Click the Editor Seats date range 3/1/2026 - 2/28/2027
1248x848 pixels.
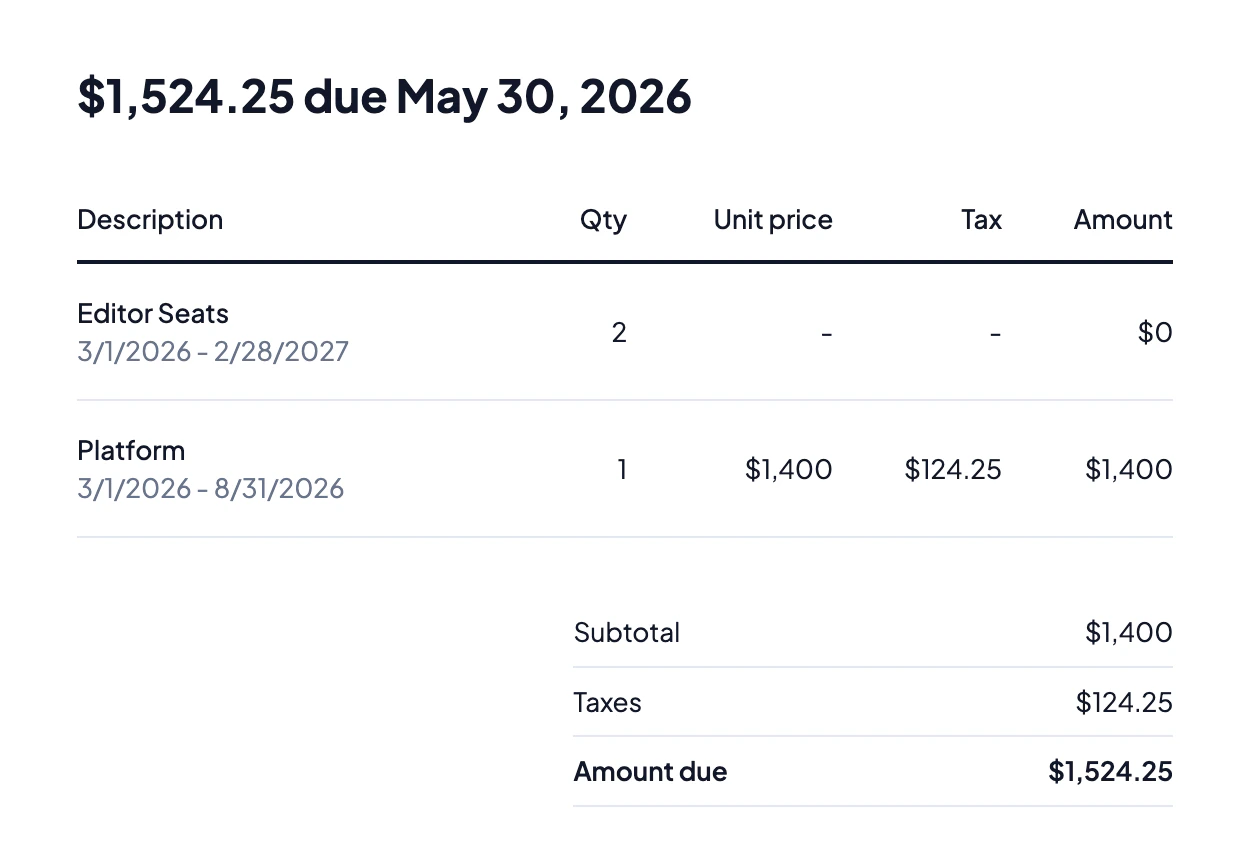coord(213,351)
